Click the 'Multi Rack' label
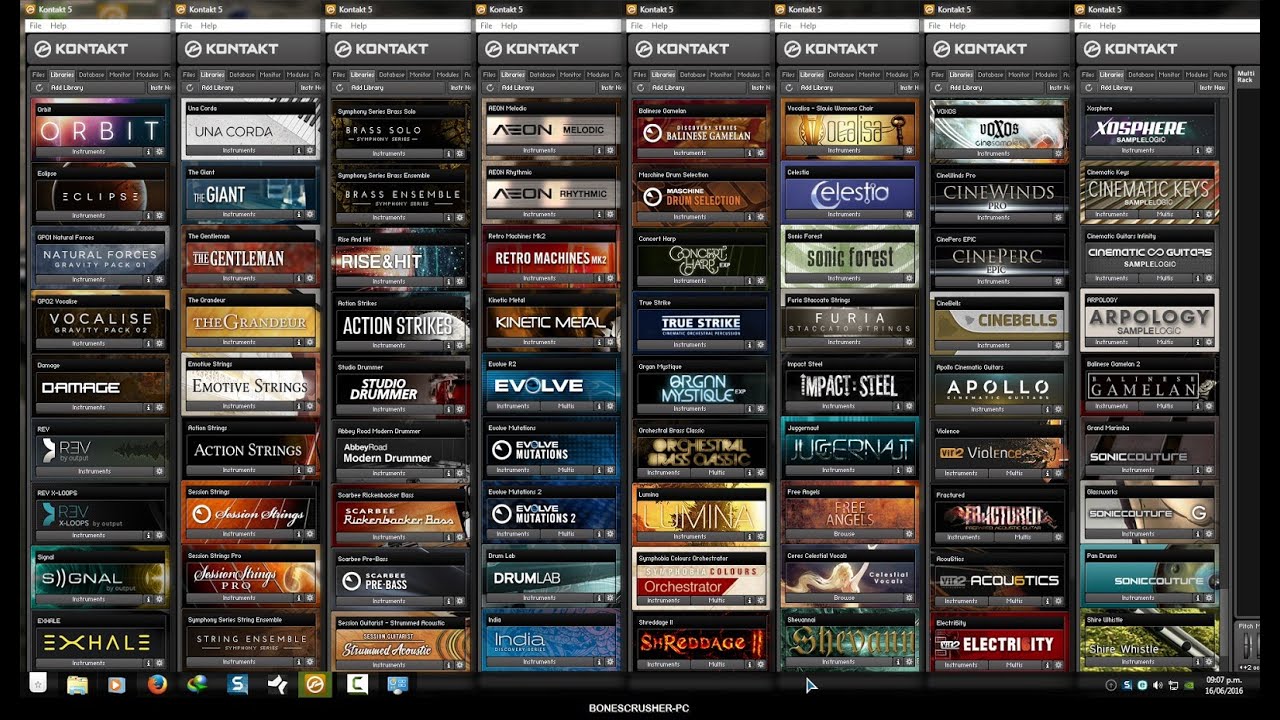The height and width of the screenshot is (720, 1280). pyautogui.click(x=1246, y=76)
